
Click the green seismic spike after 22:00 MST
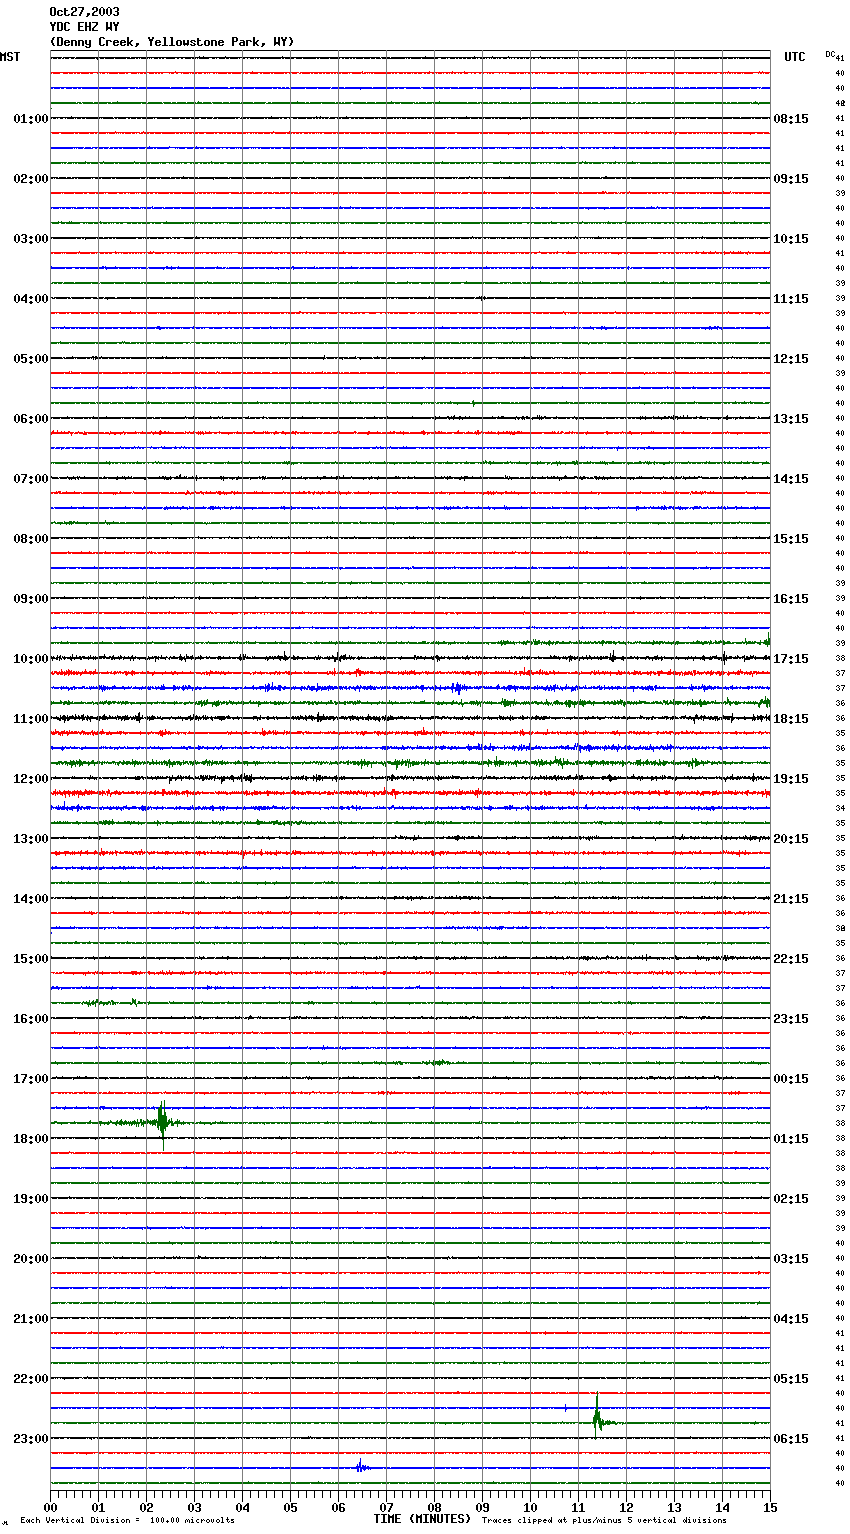[597, 1417]
